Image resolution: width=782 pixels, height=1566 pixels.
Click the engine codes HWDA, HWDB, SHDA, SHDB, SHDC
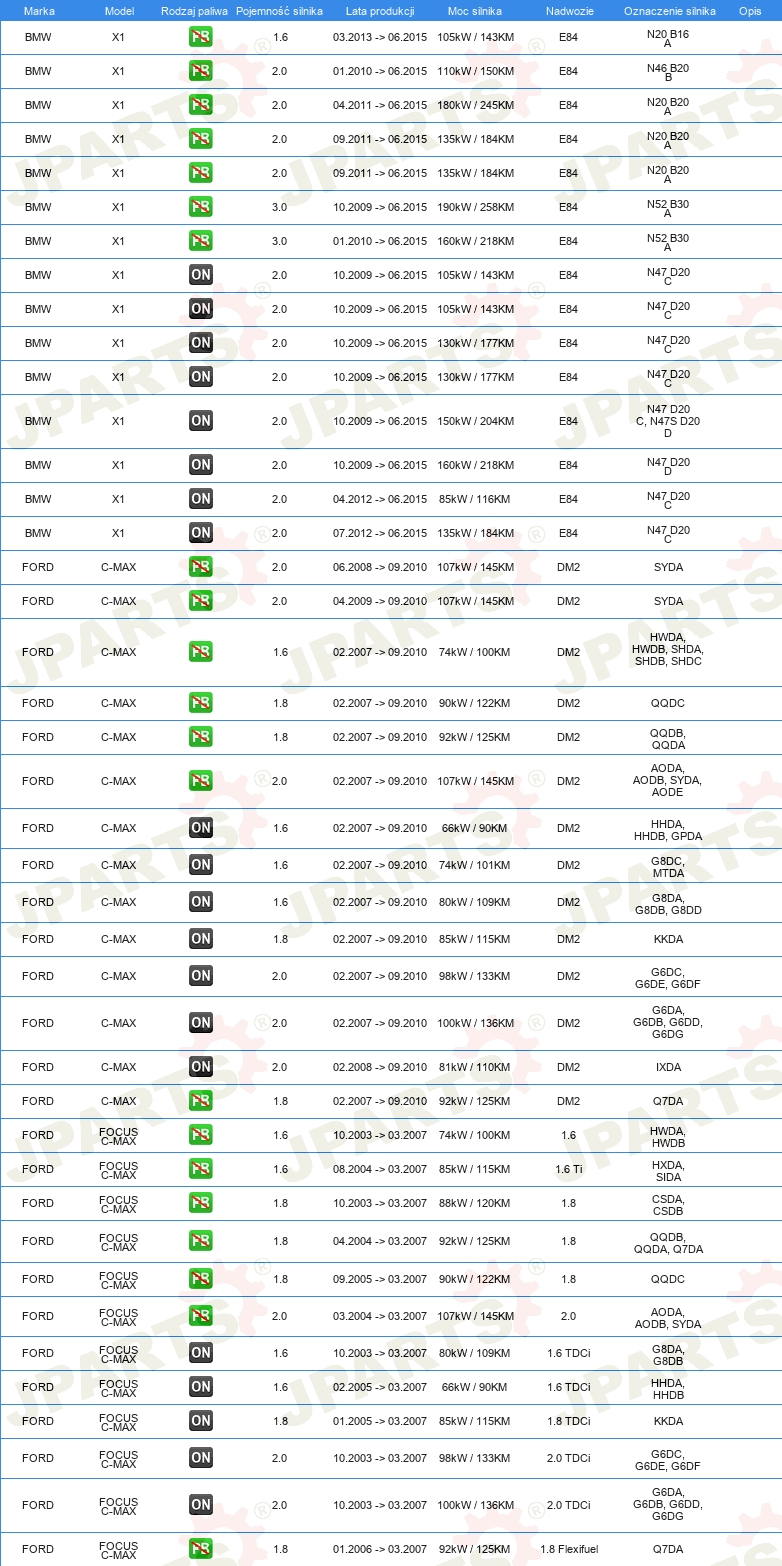click(668, 652)
